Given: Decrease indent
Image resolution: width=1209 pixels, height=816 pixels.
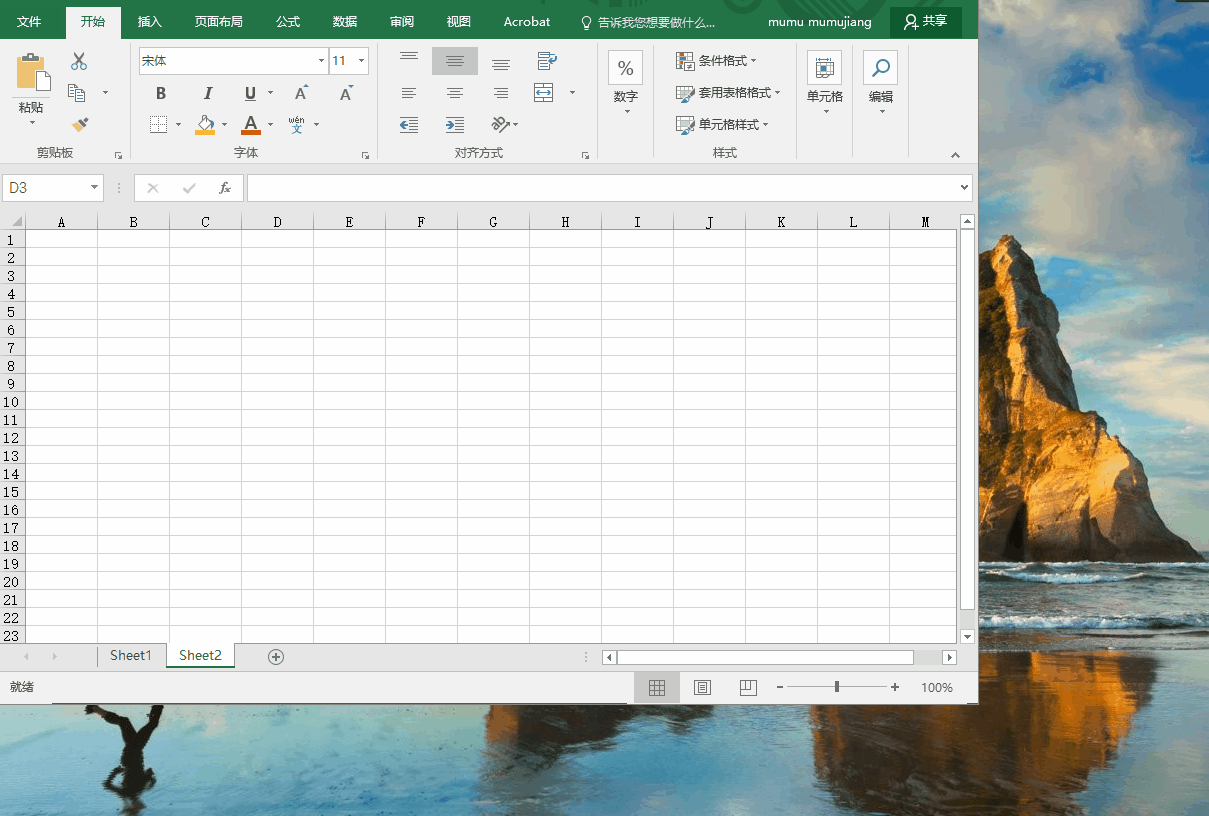Looking at the screenshot, I should pyautogui.click(x=409, y=125).
